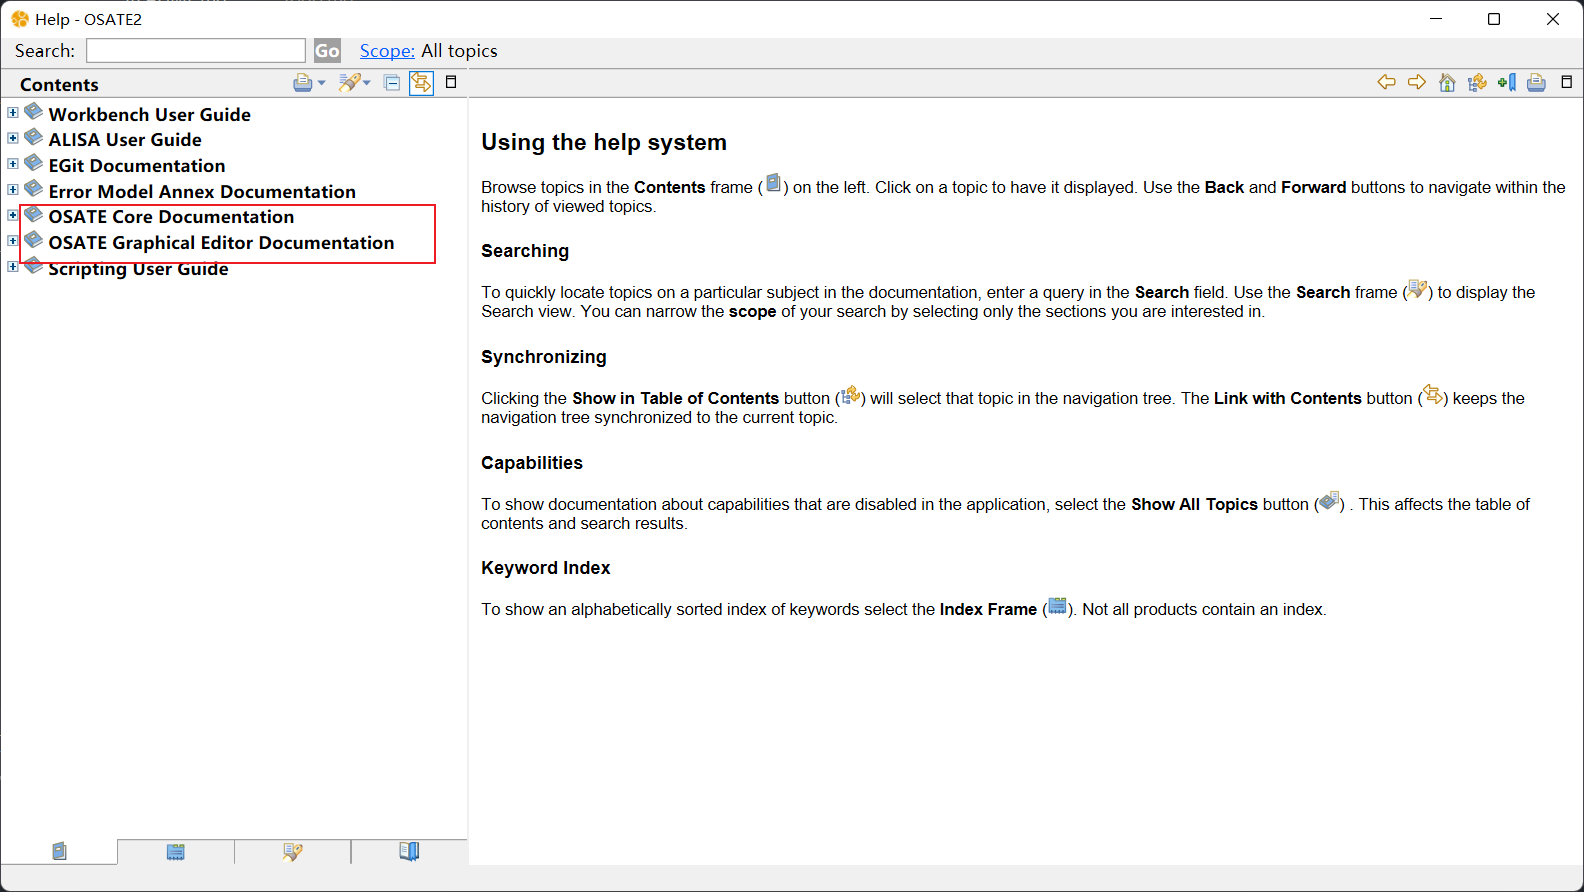Open the Print Topics icon in Contents toolbar
The image size is (1584, 892).
click(x=302, y=83)
